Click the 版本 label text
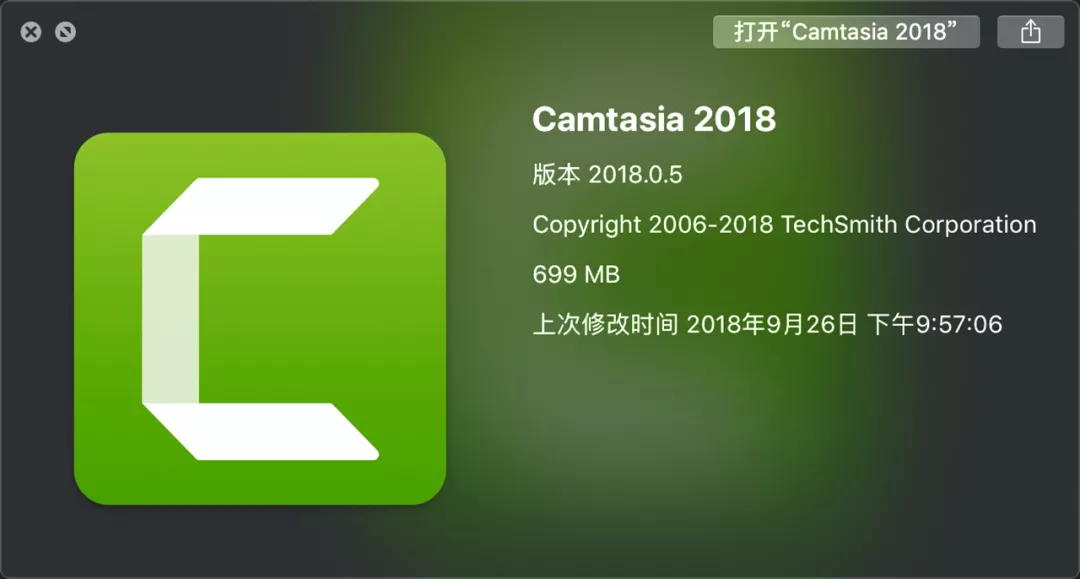 [556, 174]
